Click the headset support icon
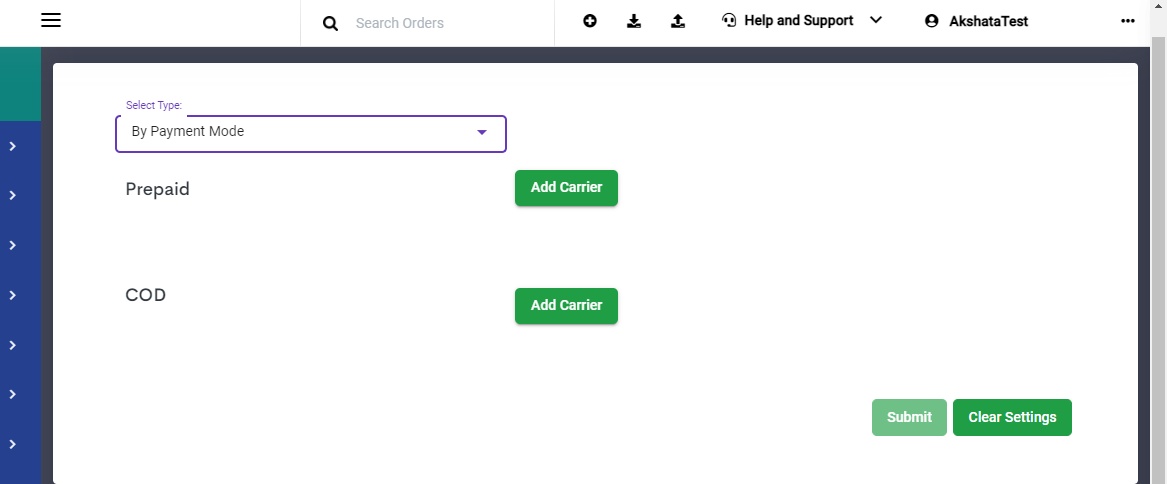 [729, 21]
